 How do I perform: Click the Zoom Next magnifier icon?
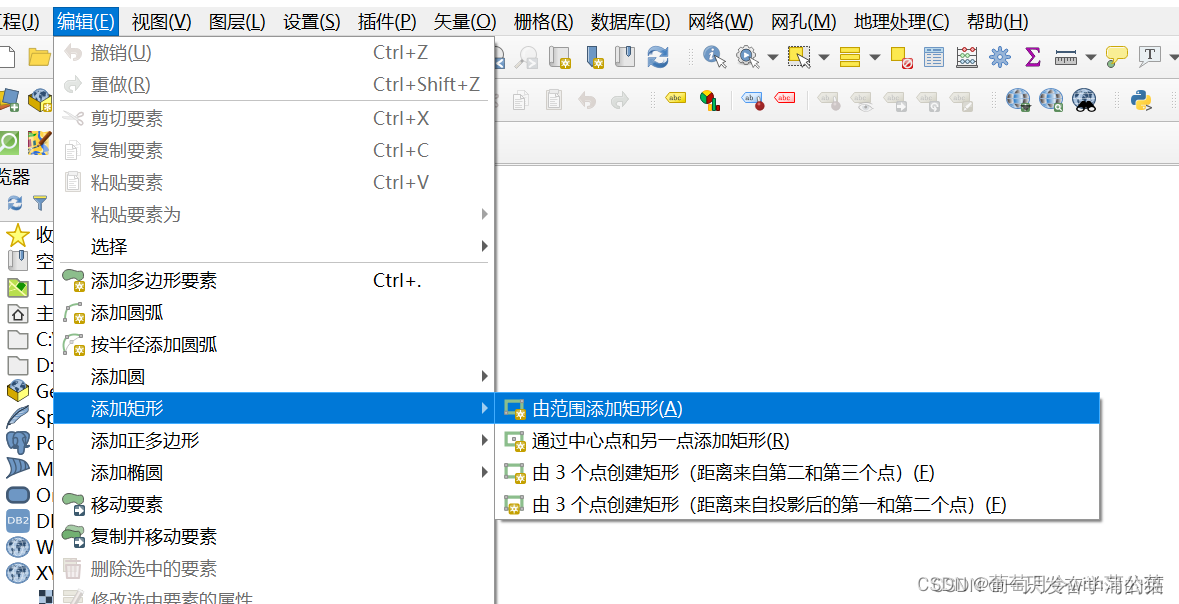pos(526,58)
